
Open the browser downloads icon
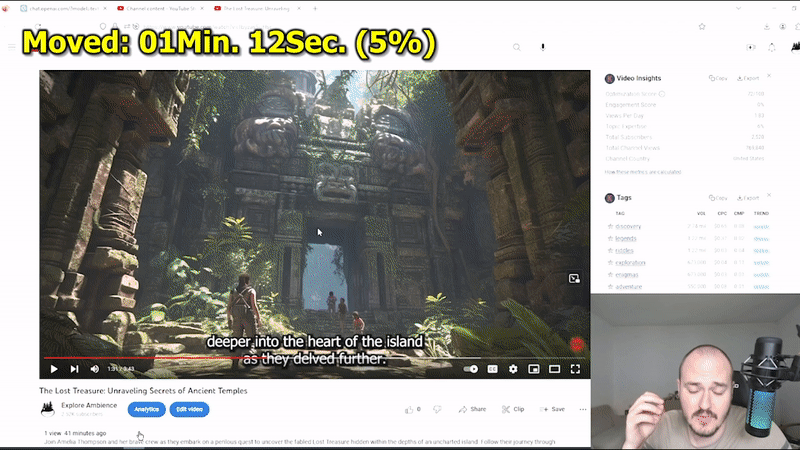tap(767, 27)
